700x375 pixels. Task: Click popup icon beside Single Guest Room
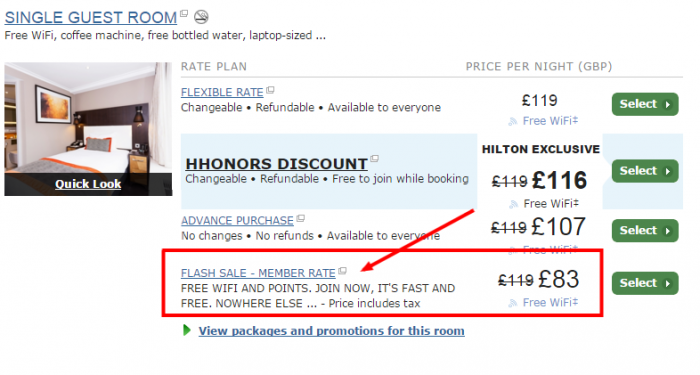(x=184, y=13)
